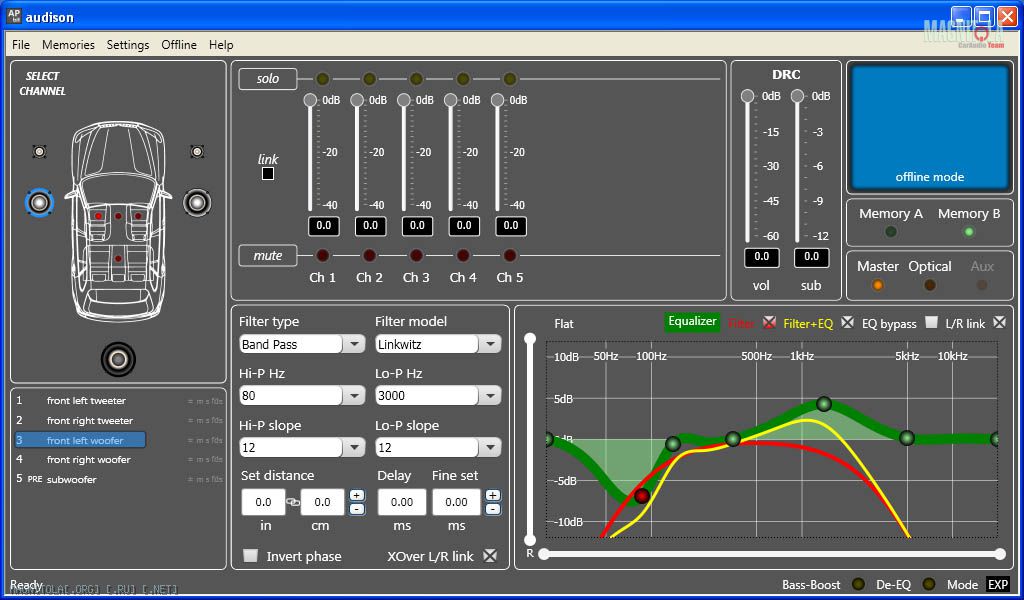This screenshot has height=600, width=1024.
Task: Toggle the Bass-Boost indicator
Action: click(x=859, y=584)
